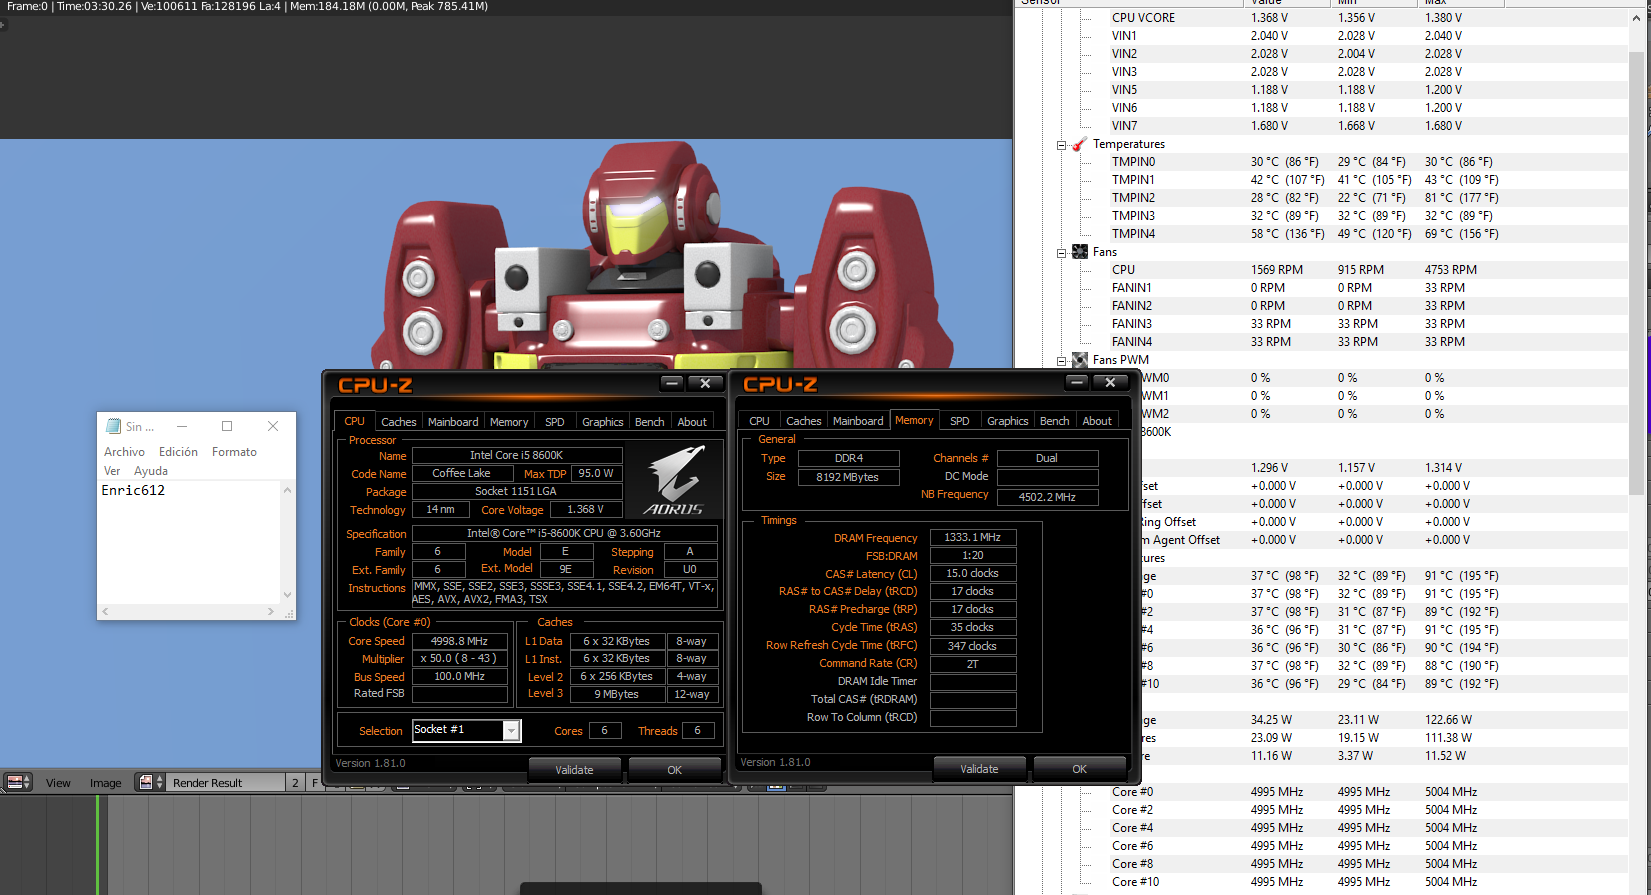Image resolution: width=1651 pixels, height=895 pixels.
Task: Open the Formato menu in Notepad
Action: click(x=234, y=452)
